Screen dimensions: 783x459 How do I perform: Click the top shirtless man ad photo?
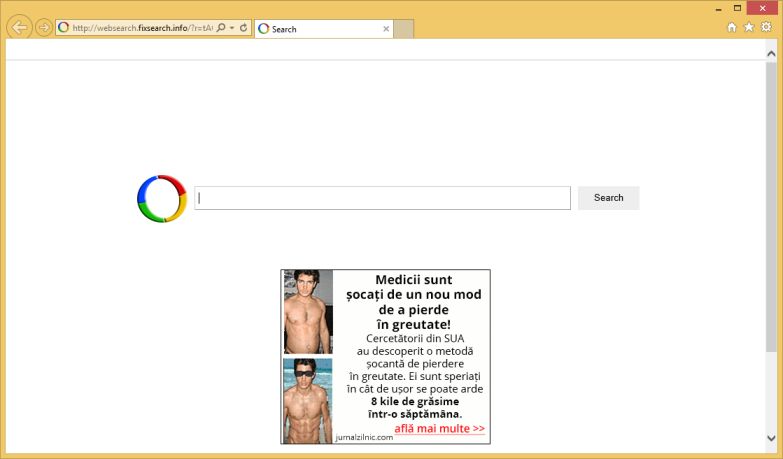tap(308, 312)
